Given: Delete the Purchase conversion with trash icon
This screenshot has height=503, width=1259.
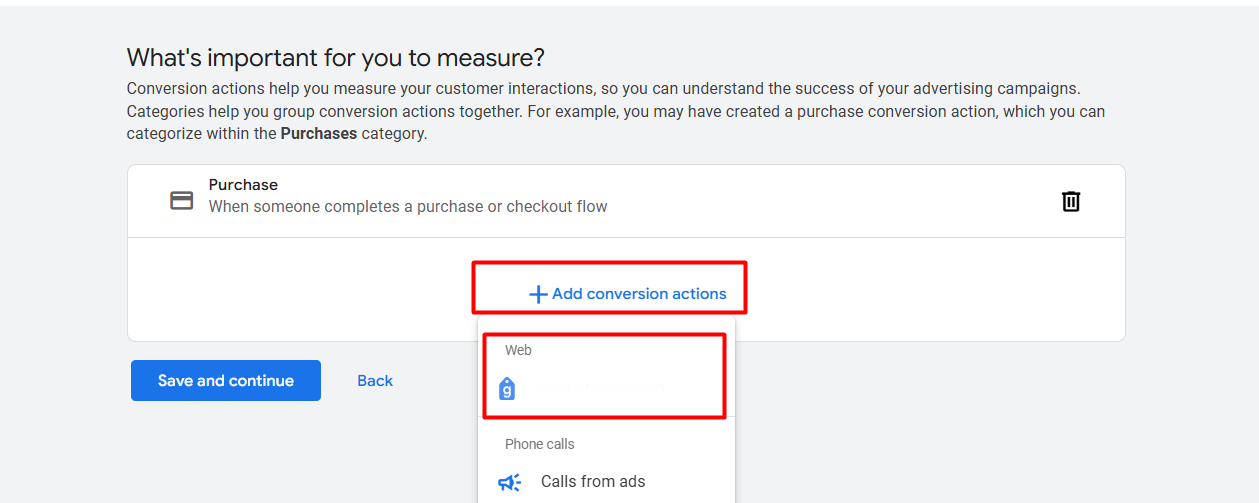Looking at the screenshot, I should pyautogui.click(x=1070, y=201).
